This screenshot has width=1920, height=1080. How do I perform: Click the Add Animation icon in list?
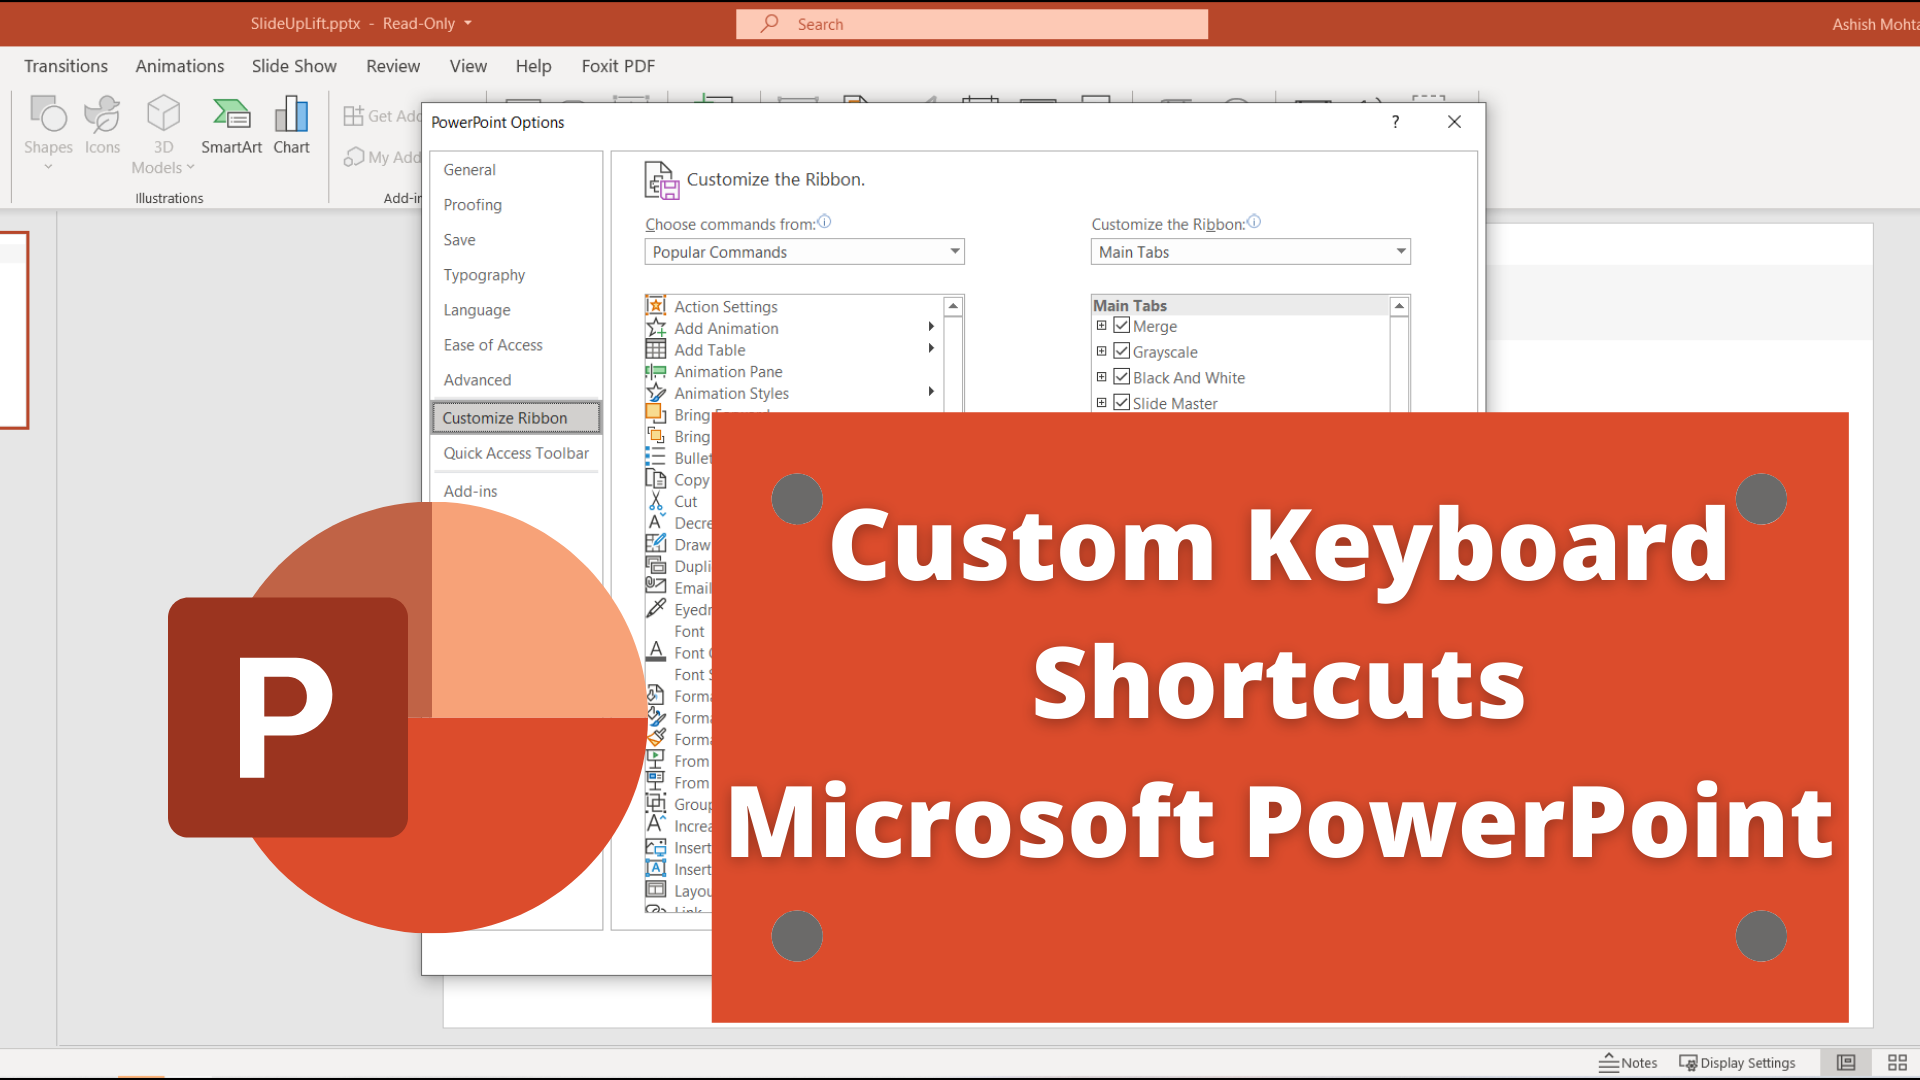pos(656,328)
